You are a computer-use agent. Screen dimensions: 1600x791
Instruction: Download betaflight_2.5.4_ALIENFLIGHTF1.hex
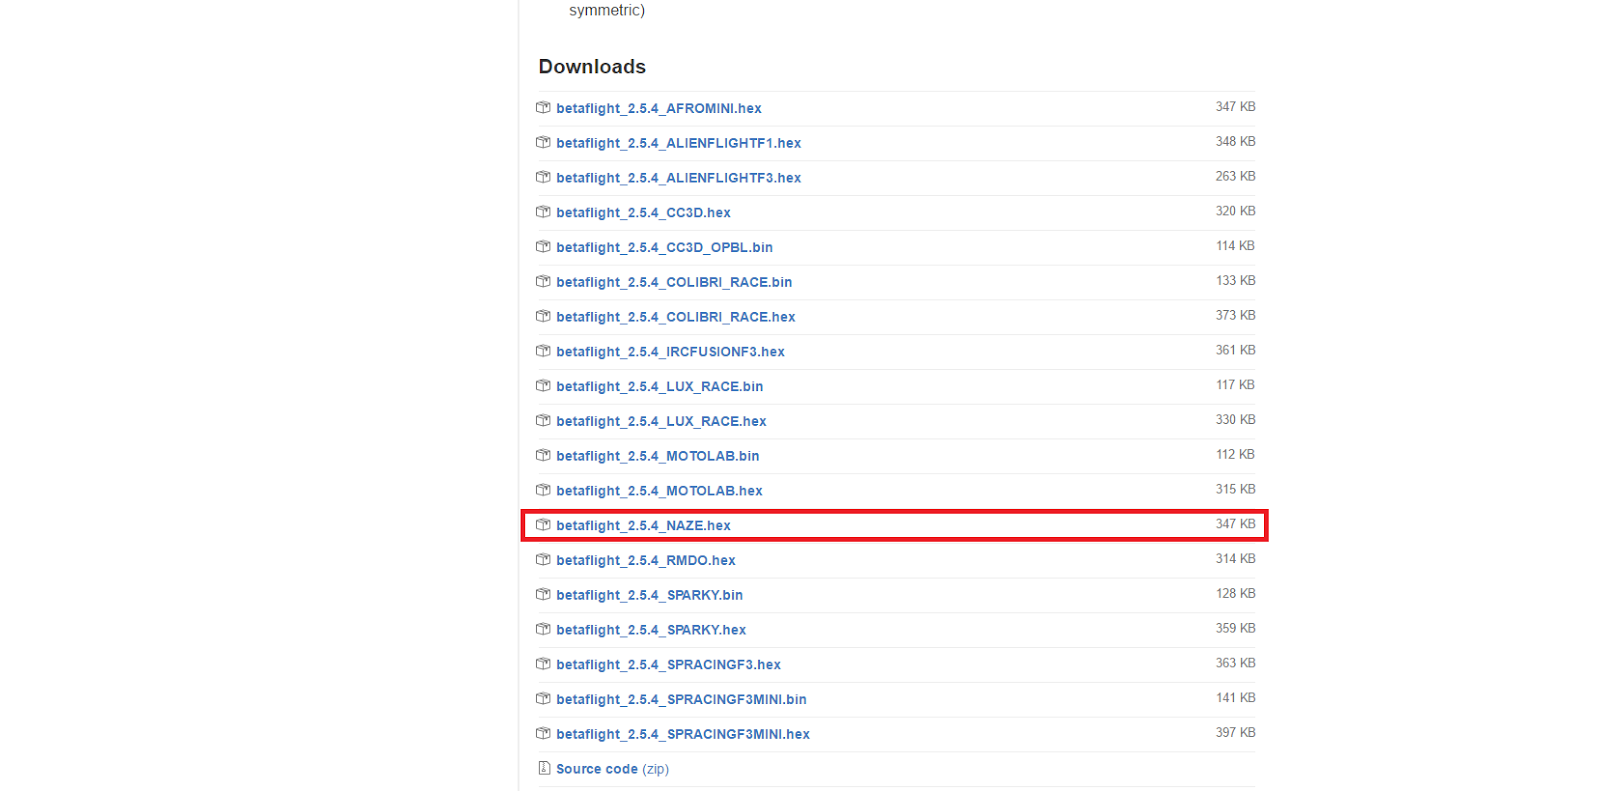point(679,143)
